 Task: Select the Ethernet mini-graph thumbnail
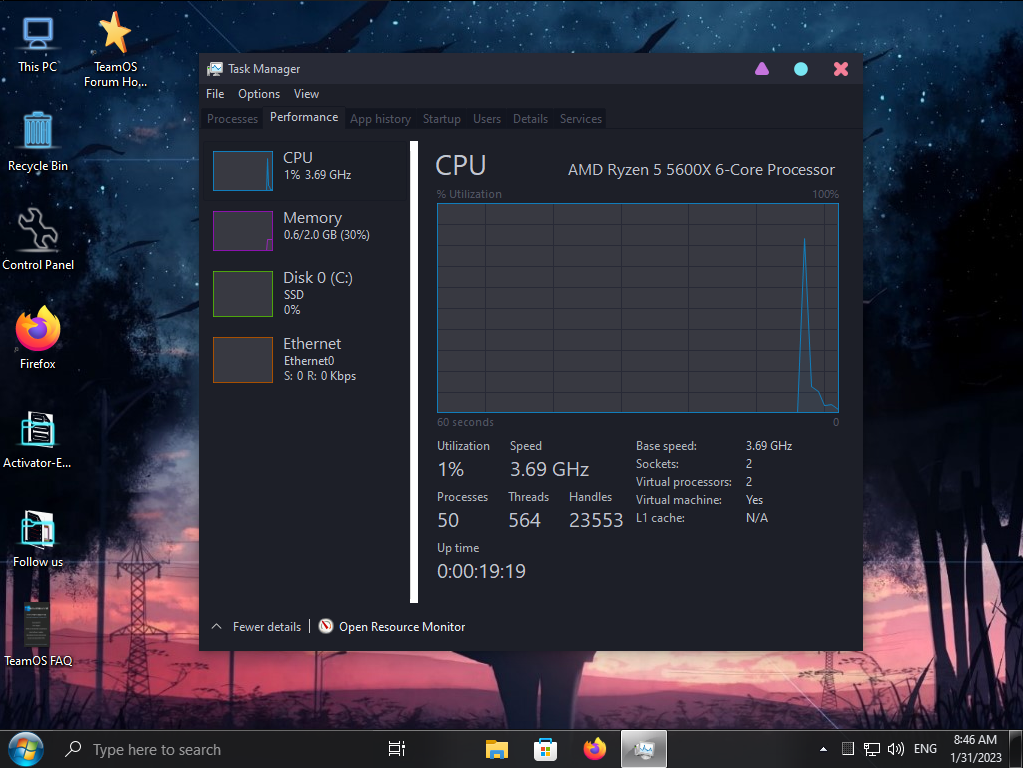[x=243, y=360]
